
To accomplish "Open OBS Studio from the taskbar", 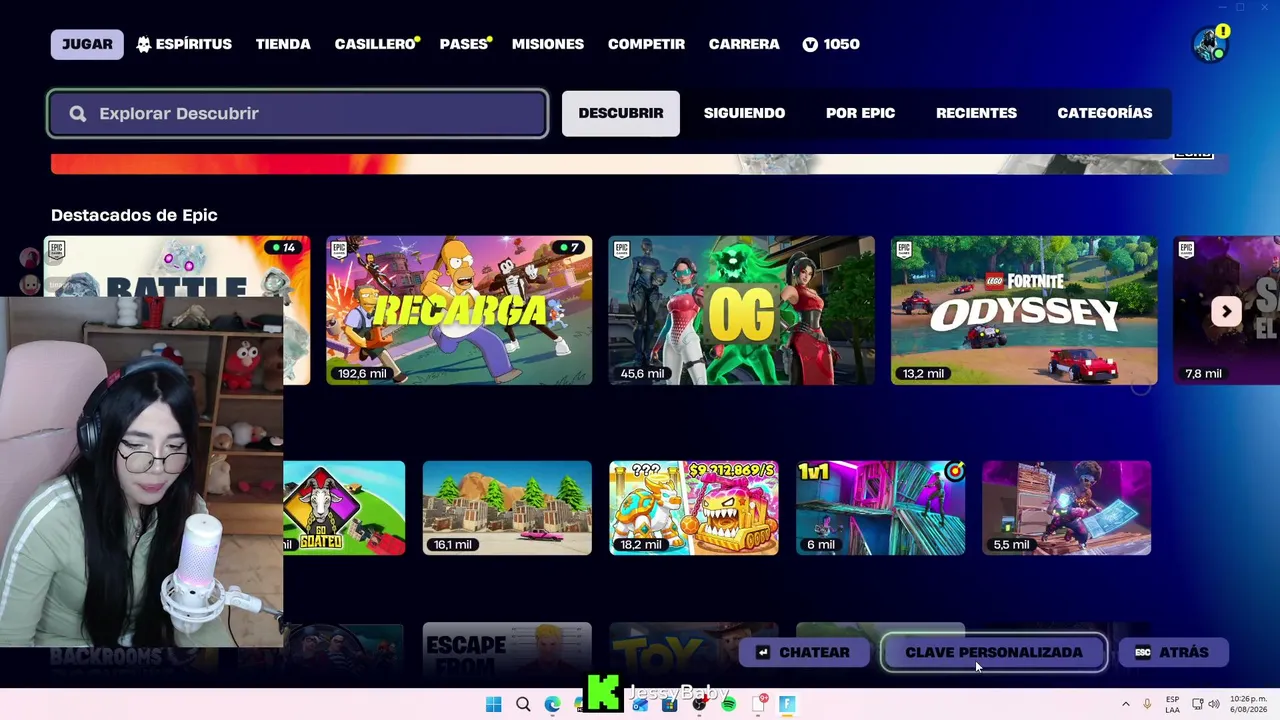I will (699, 704).
